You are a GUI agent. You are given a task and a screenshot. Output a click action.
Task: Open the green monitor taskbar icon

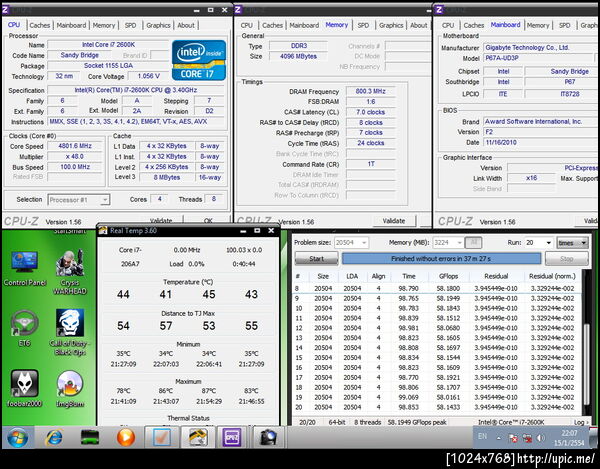click(90, 437)
